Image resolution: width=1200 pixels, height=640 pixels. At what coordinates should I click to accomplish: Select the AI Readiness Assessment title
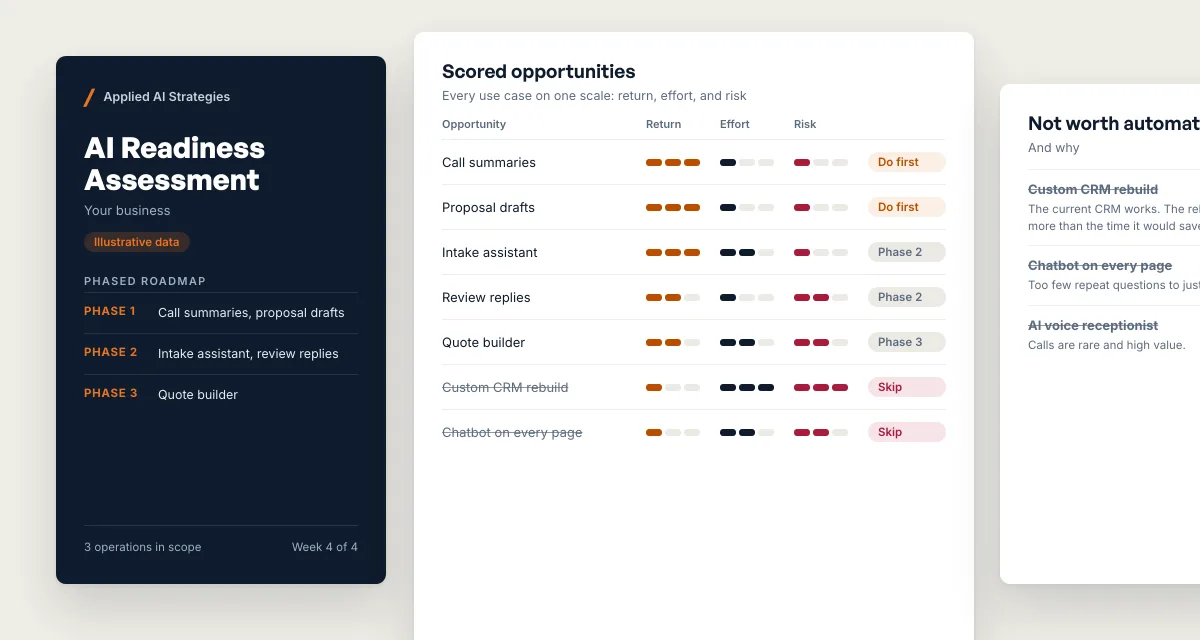pos(175,164)
